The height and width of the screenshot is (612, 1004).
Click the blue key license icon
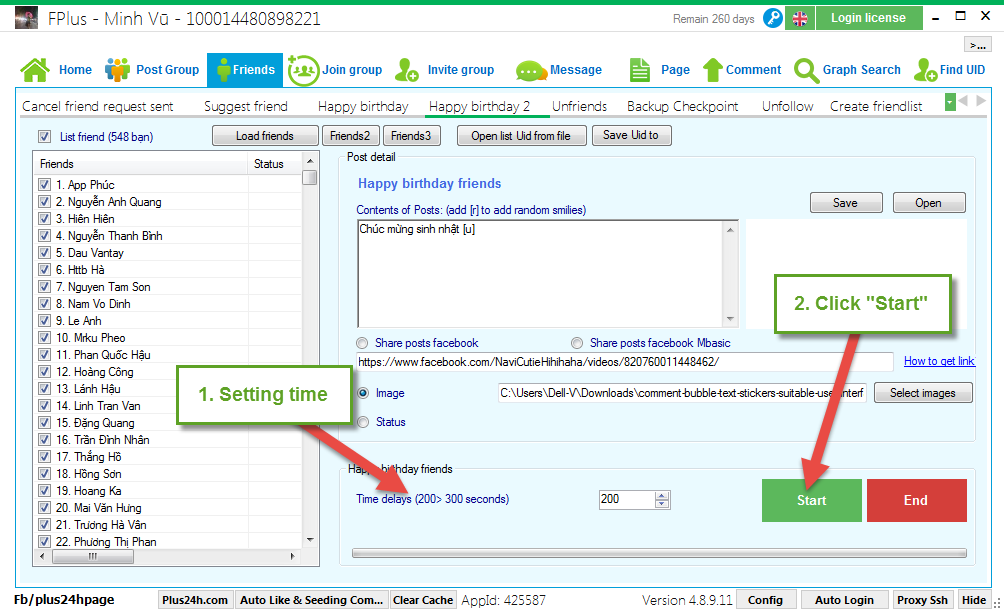[773, 18]
